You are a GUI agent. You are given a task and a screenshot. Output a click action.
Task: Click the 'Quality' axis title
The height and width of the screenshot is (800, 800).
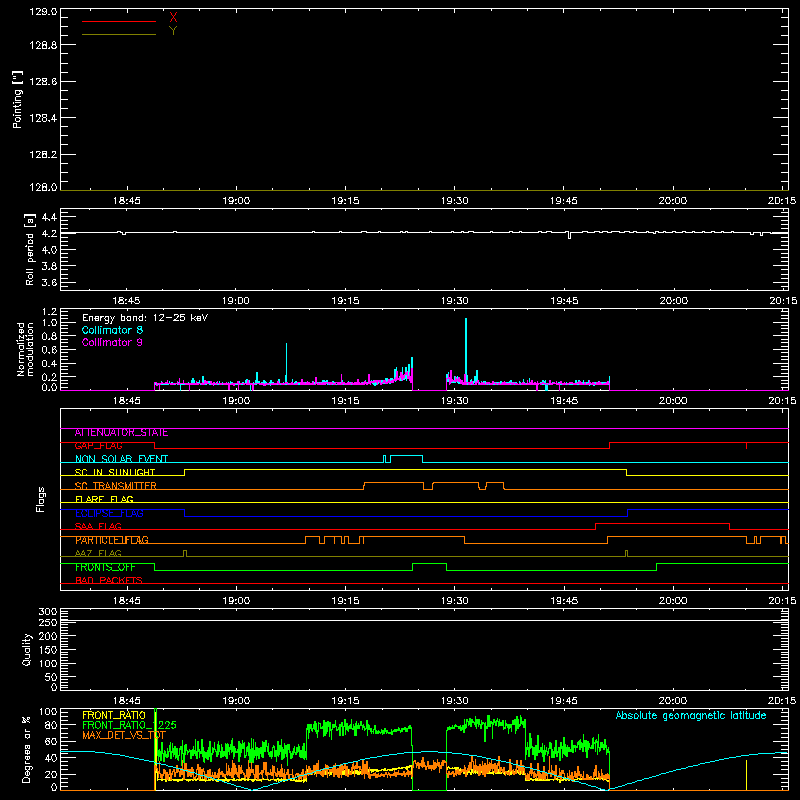pyautogui.click(x=27, y=649)
